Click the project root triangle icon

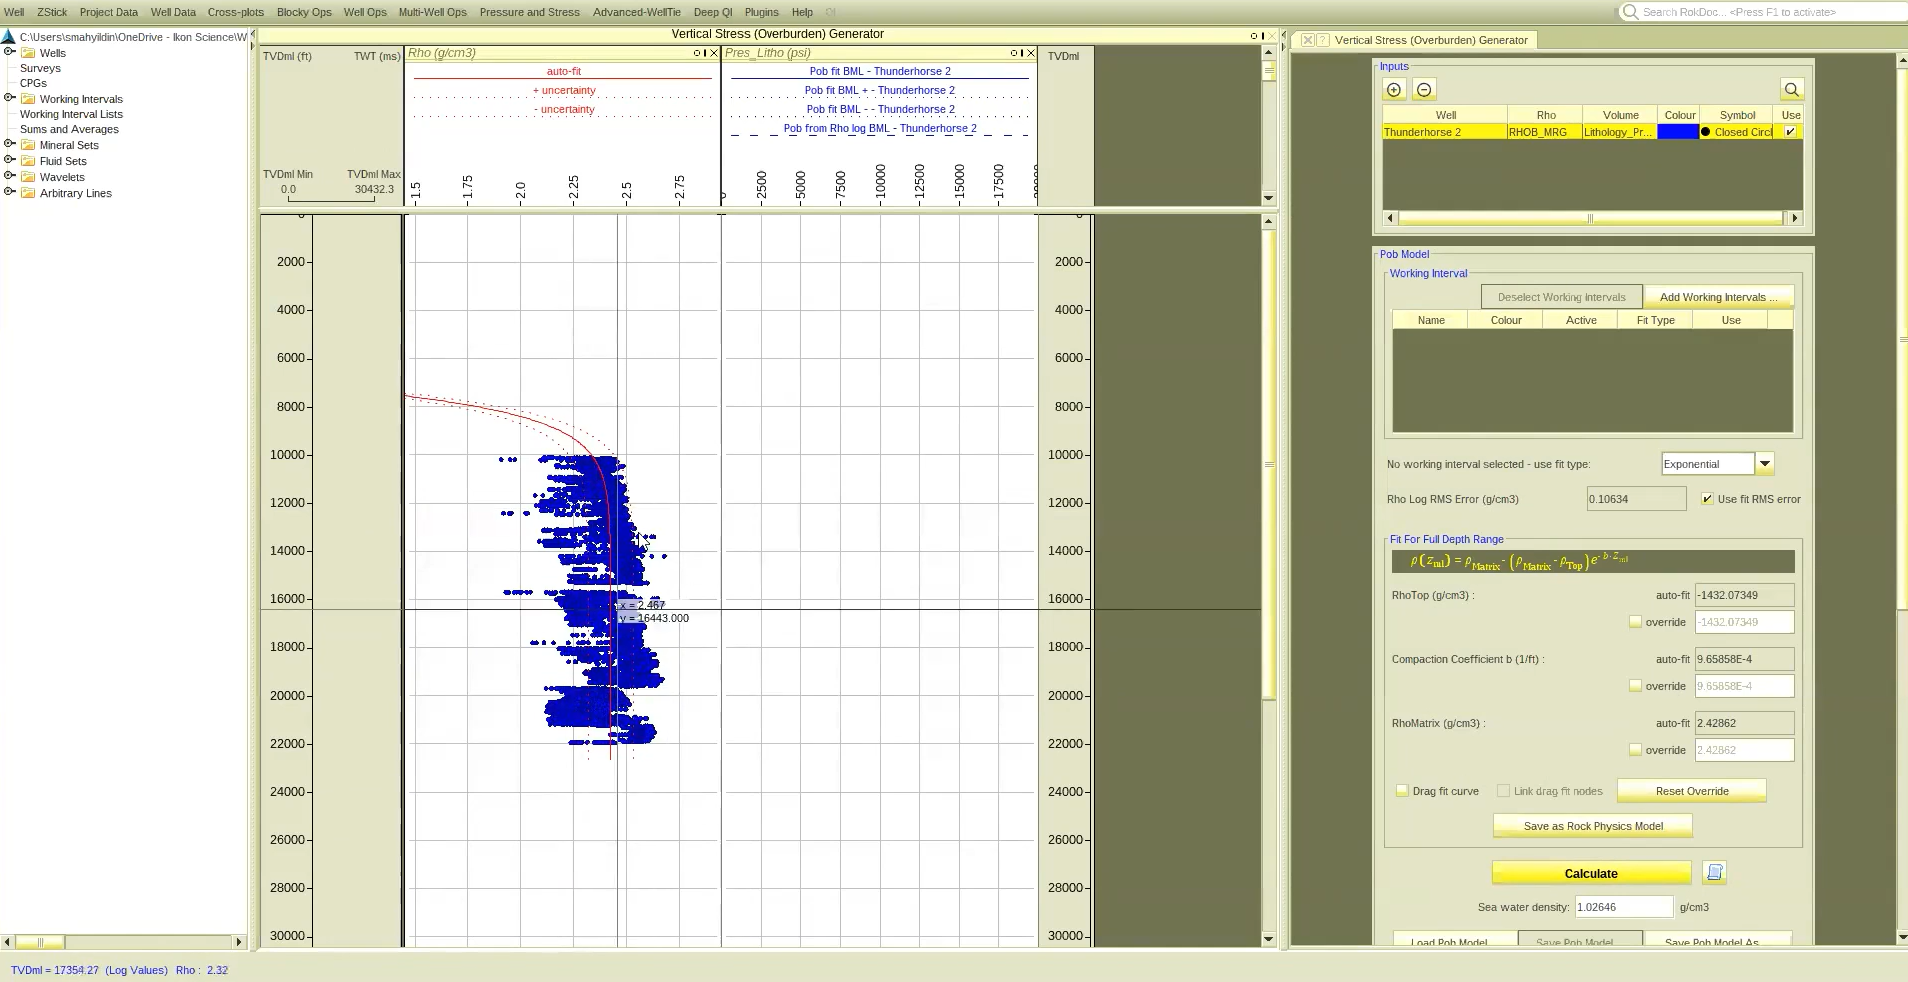pyautogui.click(x=9, y=37)
